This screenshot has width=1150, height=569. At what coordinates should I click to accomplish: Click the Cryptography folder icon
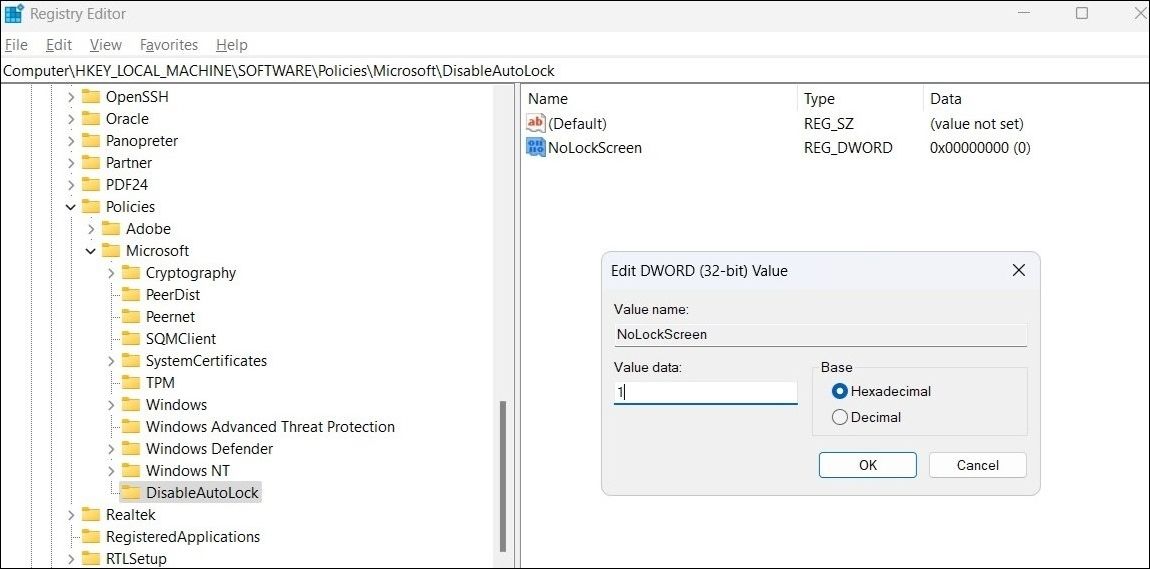pyautogui.click(x=131, y=272)
